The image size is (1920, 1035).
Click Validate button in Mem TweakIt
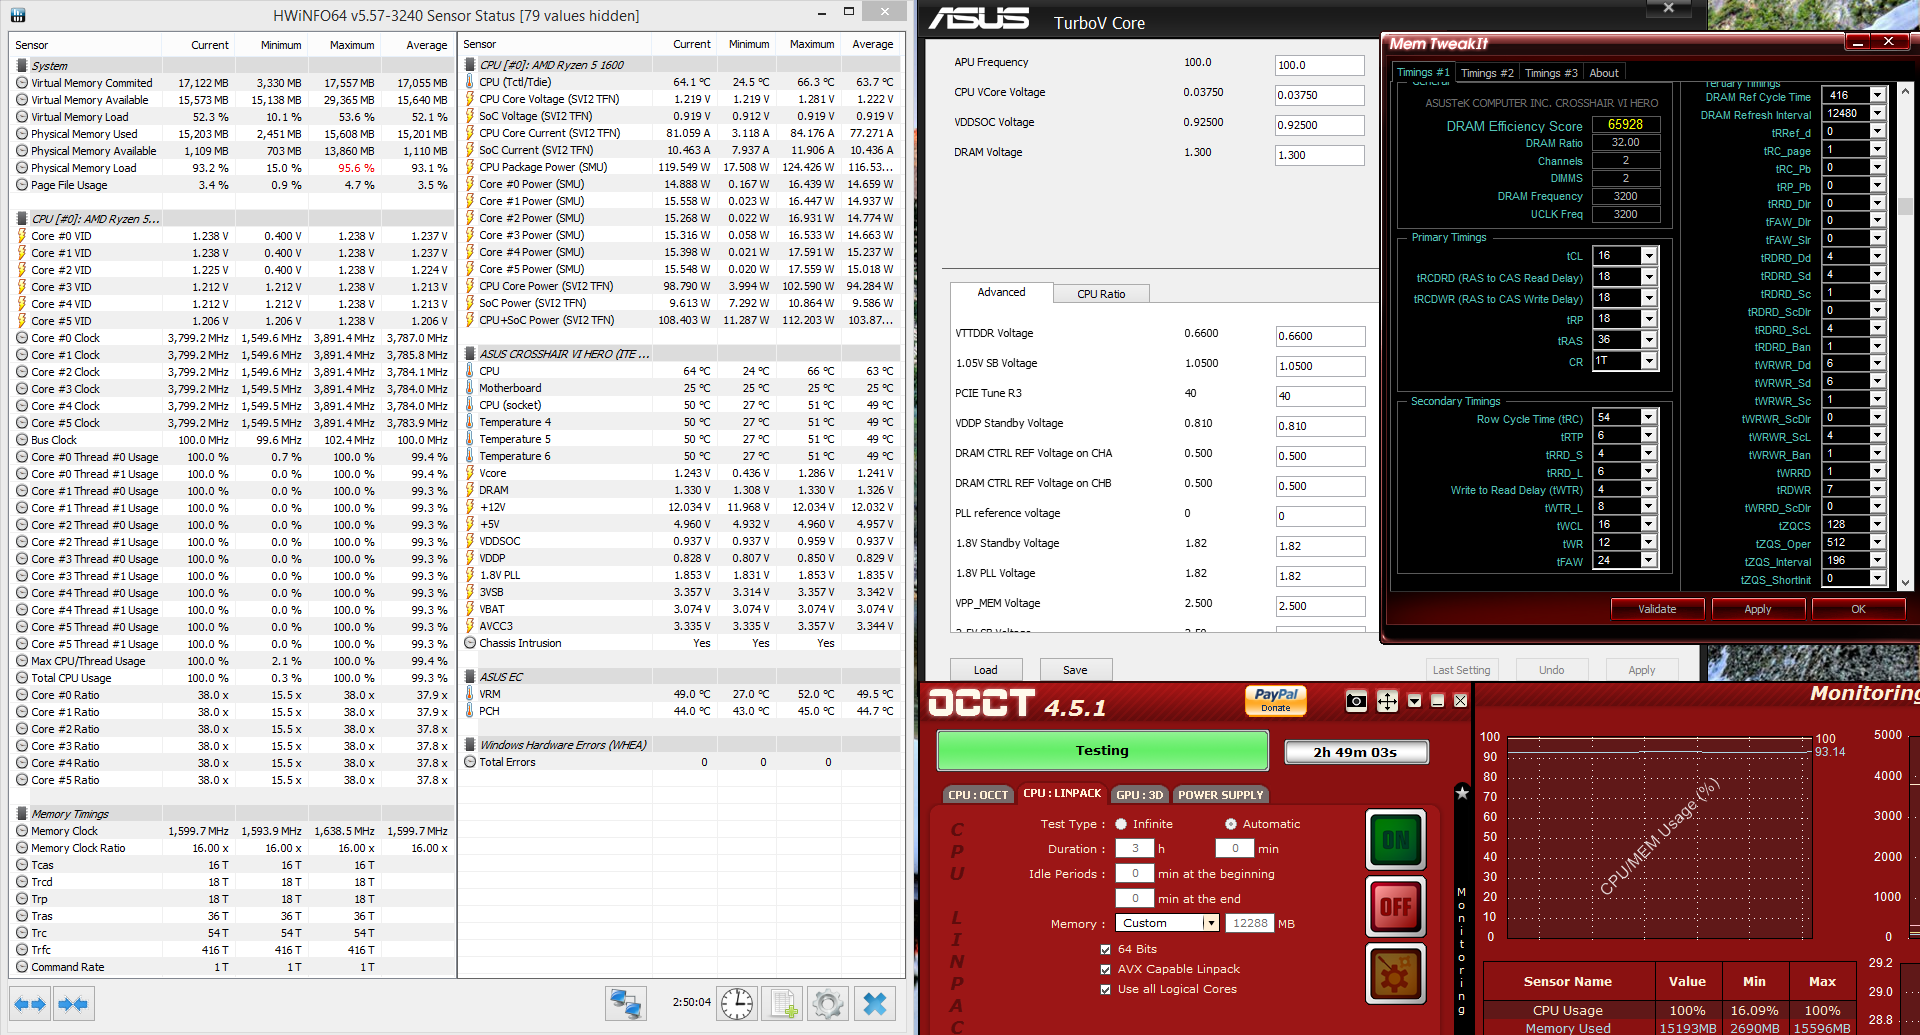tap(1657, 609)
